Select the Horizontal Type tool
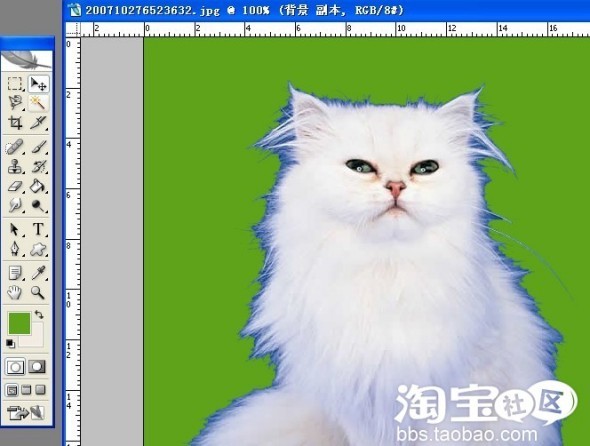Screen dimensions: 590x446 click(x=38, y=229)
